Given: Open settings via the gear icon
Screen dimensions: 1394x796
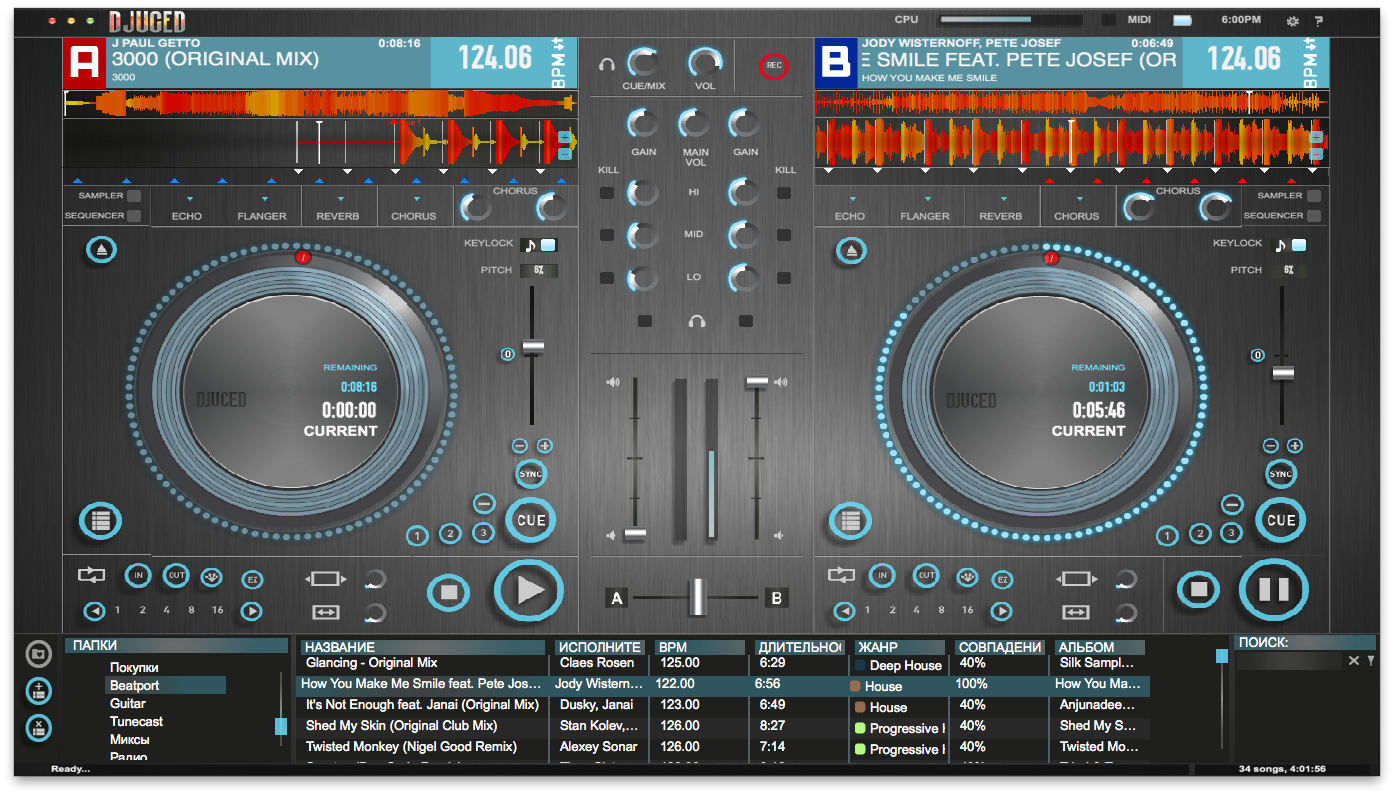Looking at the screenshot, I should 1293,20.
